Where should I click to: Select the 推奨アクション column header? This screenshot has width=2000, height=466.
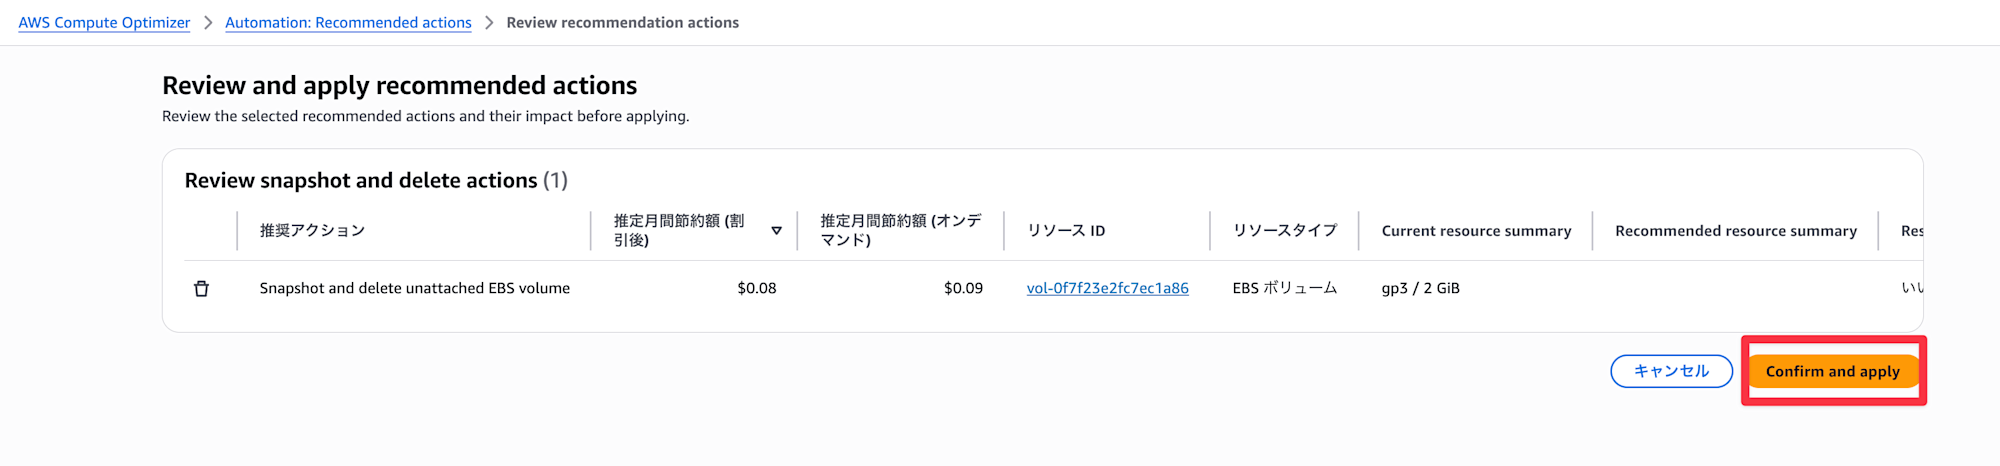click(x=312, y=231)
